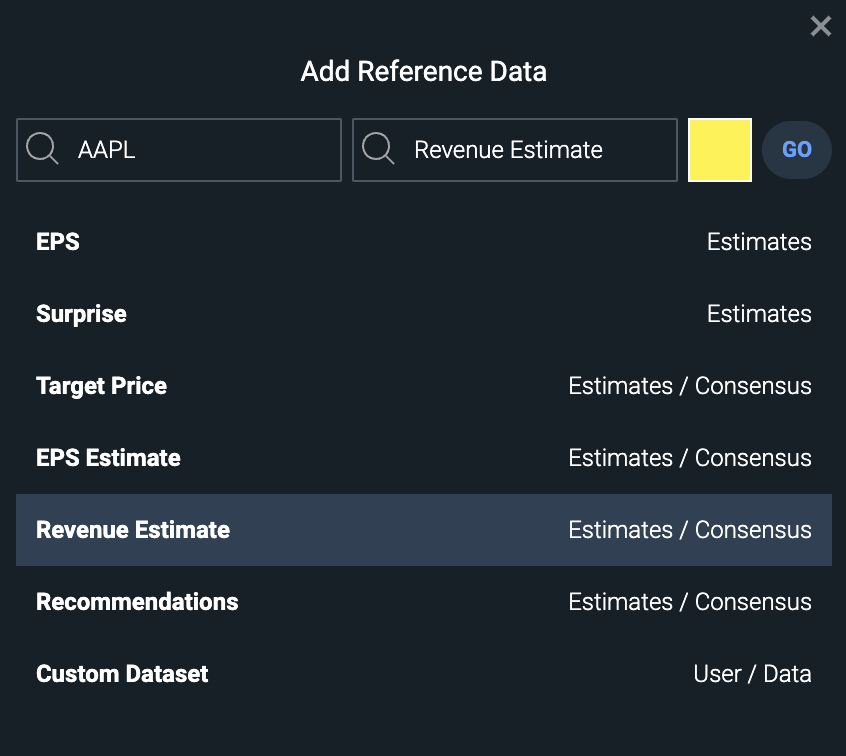Image resolution: width=846 pixels, height=756 pixels.
Task: Select the highlighted Revenue Estimate row
Action: 133,529
